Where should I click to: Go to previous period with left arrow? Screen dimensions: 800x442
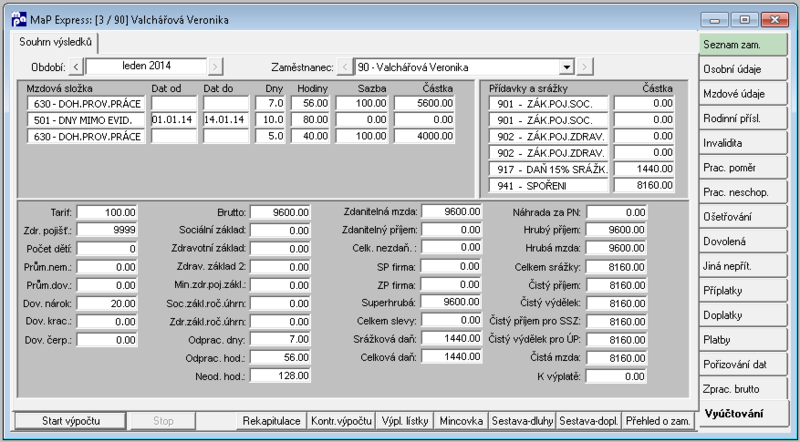[76, 66]
